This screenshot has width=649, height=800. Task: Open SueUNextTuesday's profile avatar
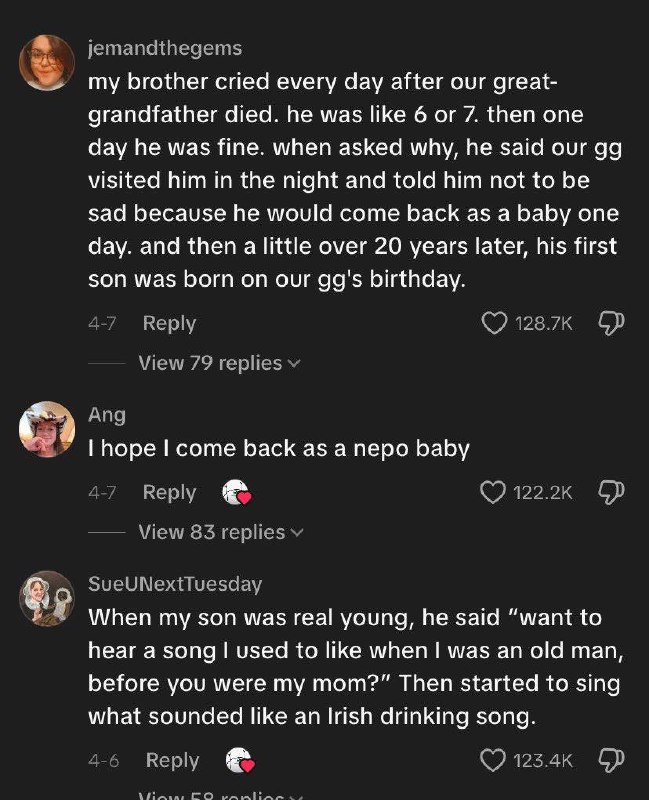47,599
